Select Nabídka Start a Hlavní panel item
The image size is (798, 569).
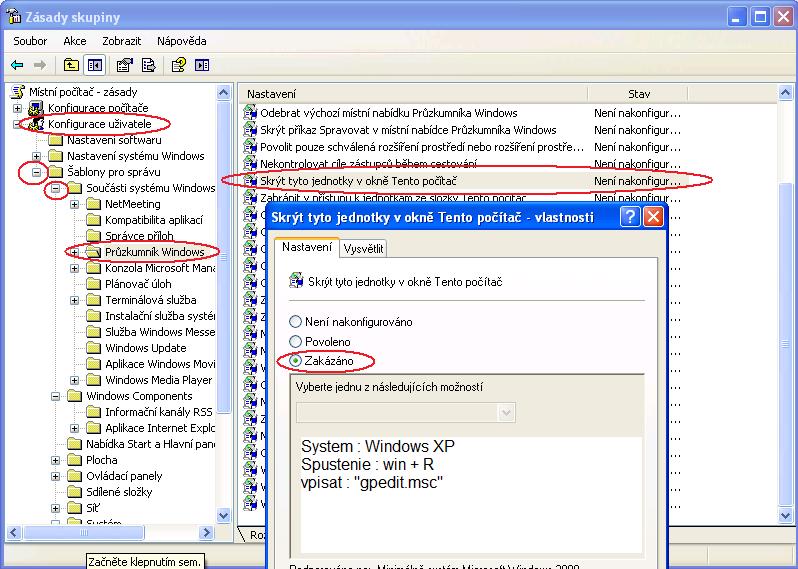[151, 444]
